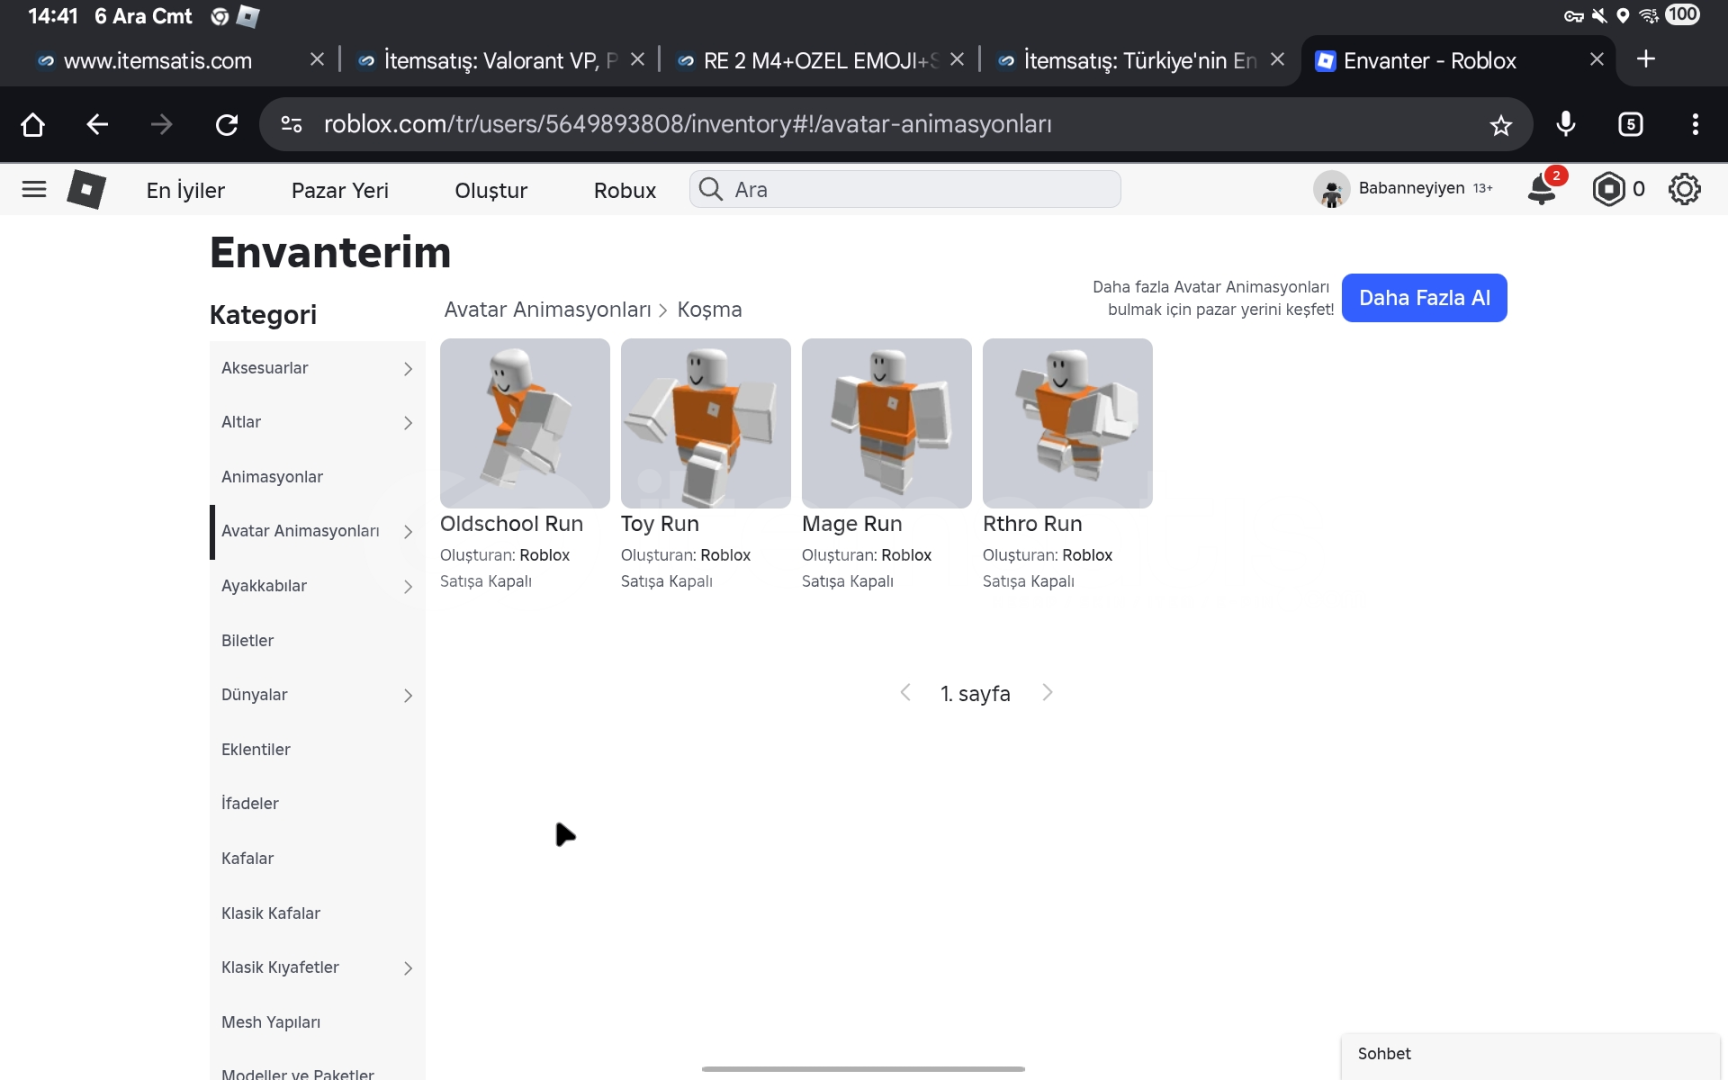Select the Mage Run thumbnail
The height and width of the screenshot is (1080, 1728).
(x=886, y=423)
